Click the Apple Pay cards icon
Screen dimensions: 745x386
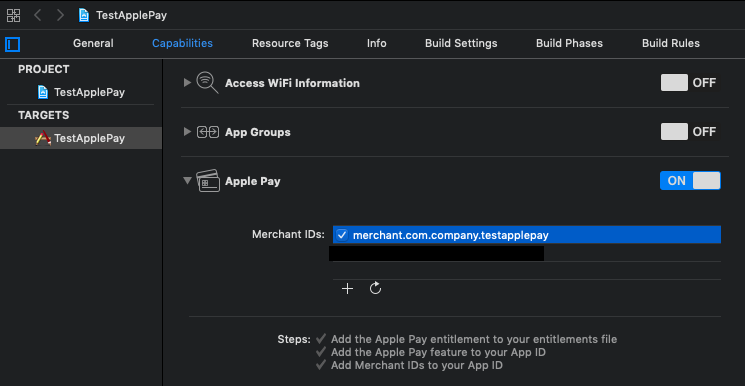point(208,181)
